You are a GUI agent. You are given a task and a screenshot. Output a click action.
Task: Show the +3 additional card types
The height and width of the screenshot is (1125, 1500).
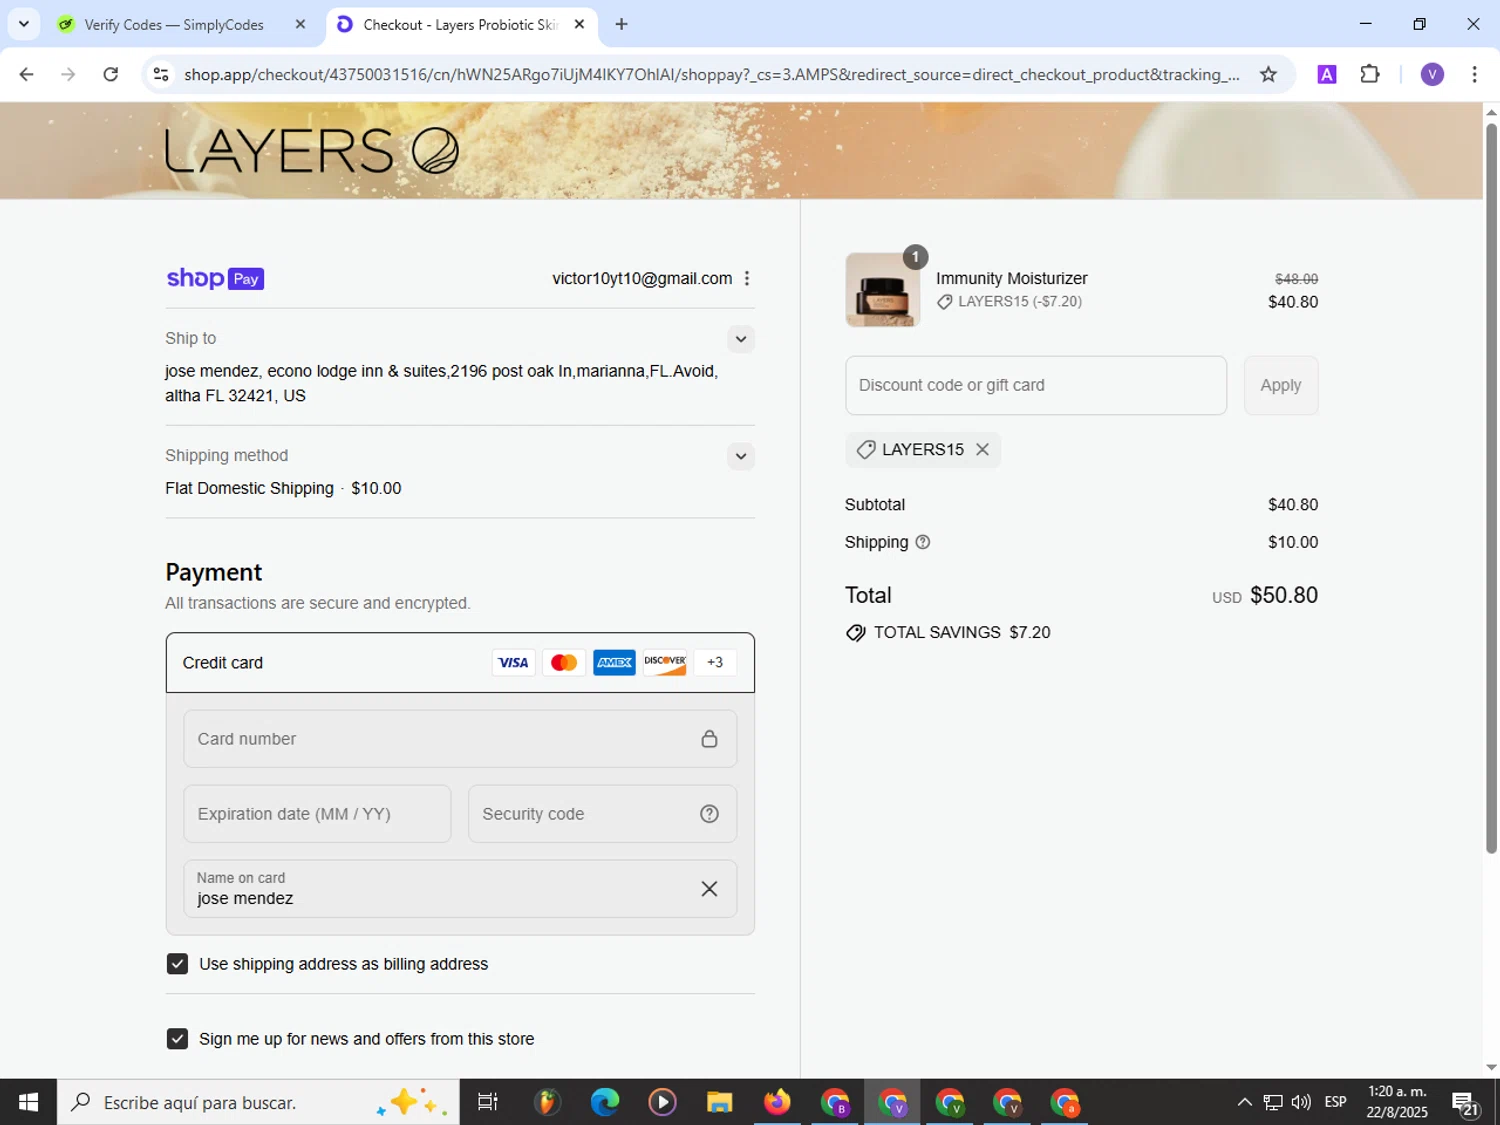click(715, 662)
